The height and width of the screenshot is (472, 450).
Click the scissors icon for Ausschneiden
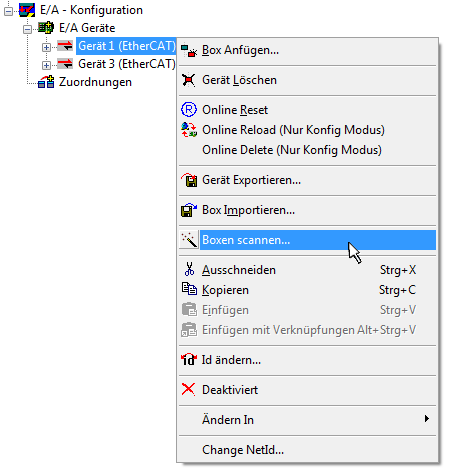[x=189, y=269]
